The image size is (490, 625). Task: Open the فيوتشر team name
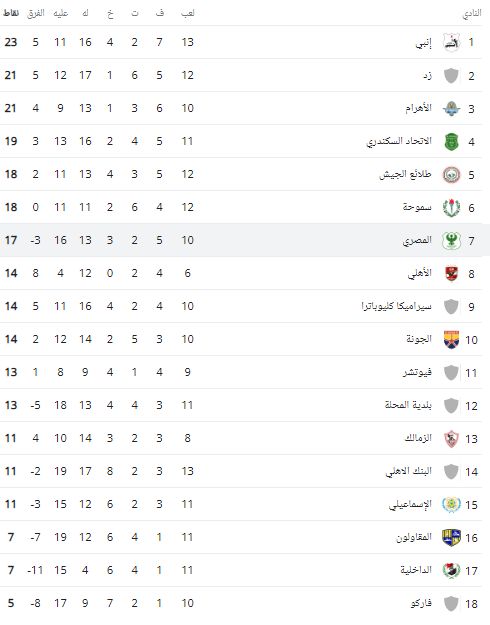tap(417, 372)
